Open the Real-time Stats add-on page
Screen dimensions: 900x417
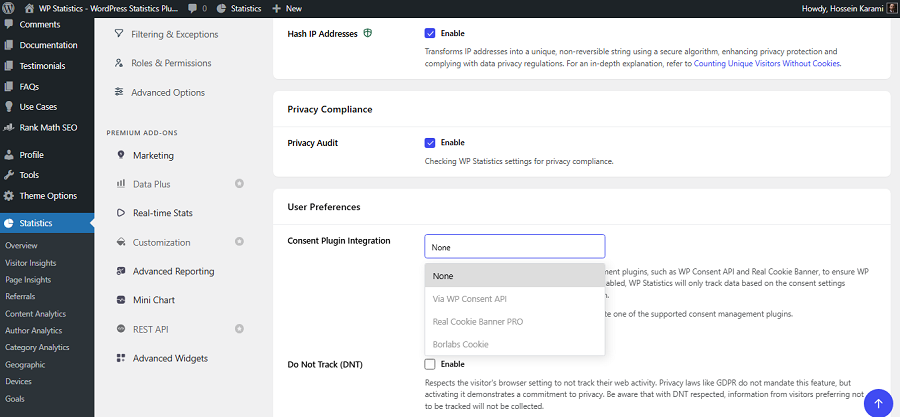click(162, 213)
